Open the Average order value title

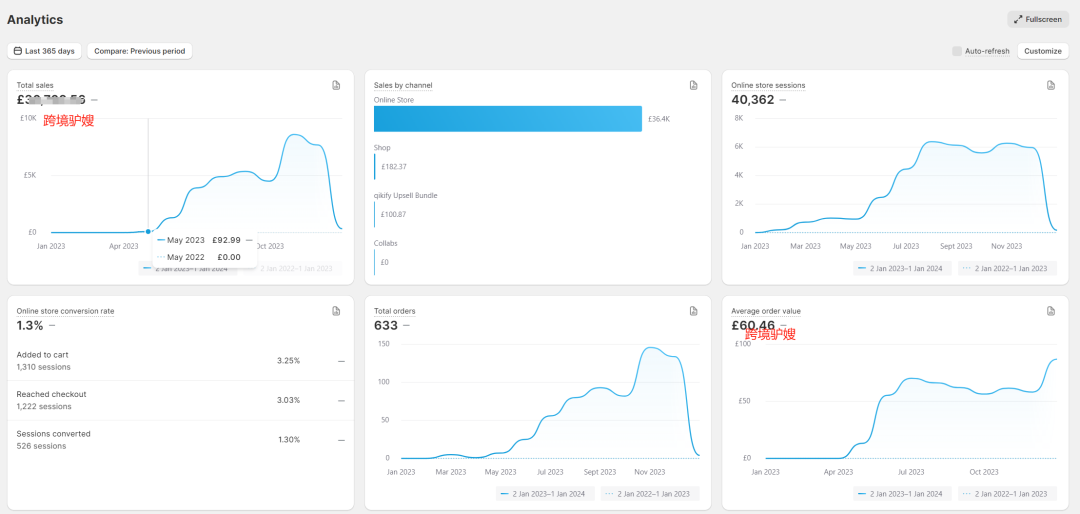pyautogui.click(x=766, y=311)
